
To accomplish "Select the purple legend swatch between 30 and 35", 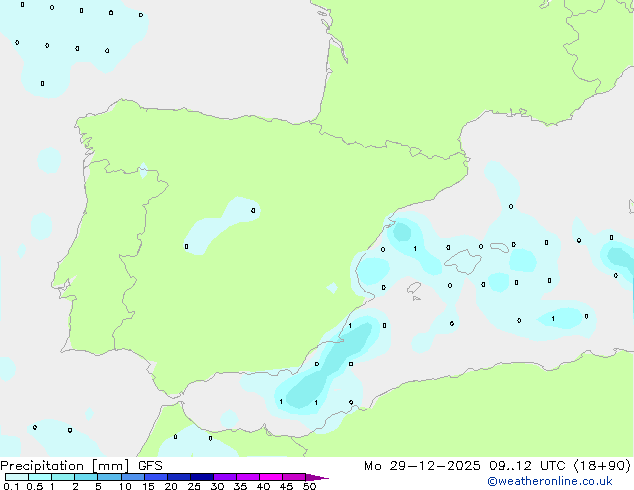I will point(225,477).
